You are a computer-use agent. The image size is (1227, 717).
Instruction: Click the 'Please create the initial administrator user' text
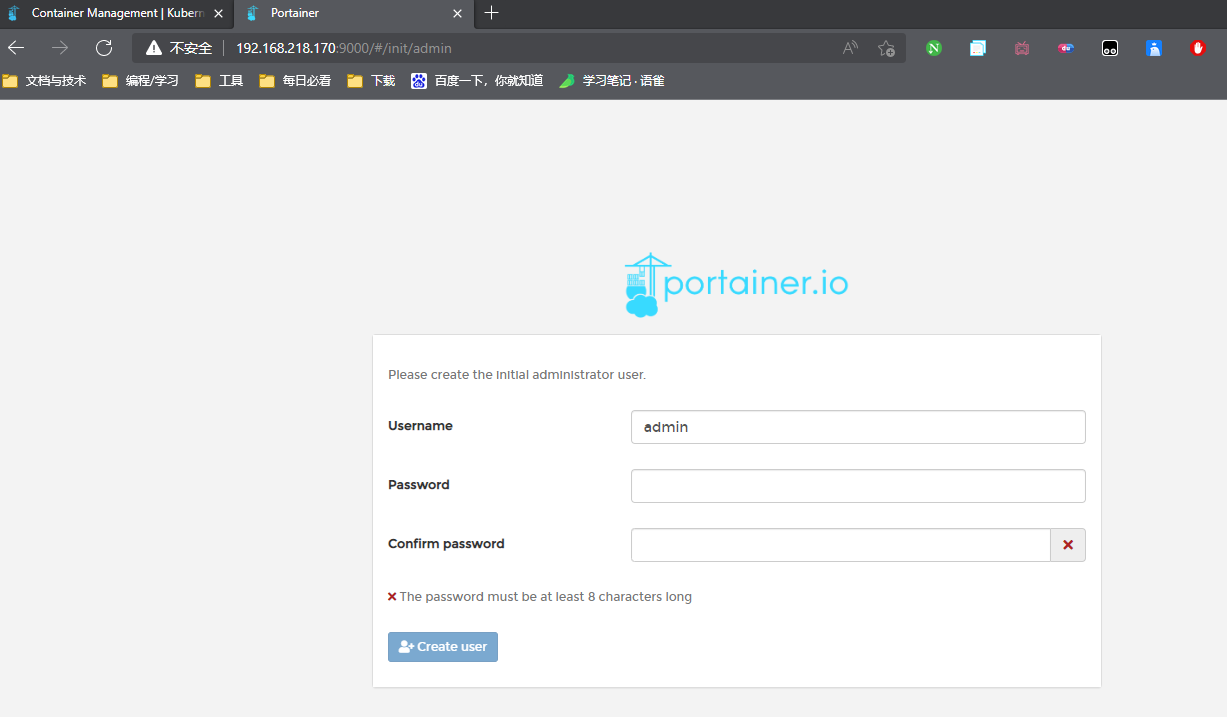click(x=517, y=375)
